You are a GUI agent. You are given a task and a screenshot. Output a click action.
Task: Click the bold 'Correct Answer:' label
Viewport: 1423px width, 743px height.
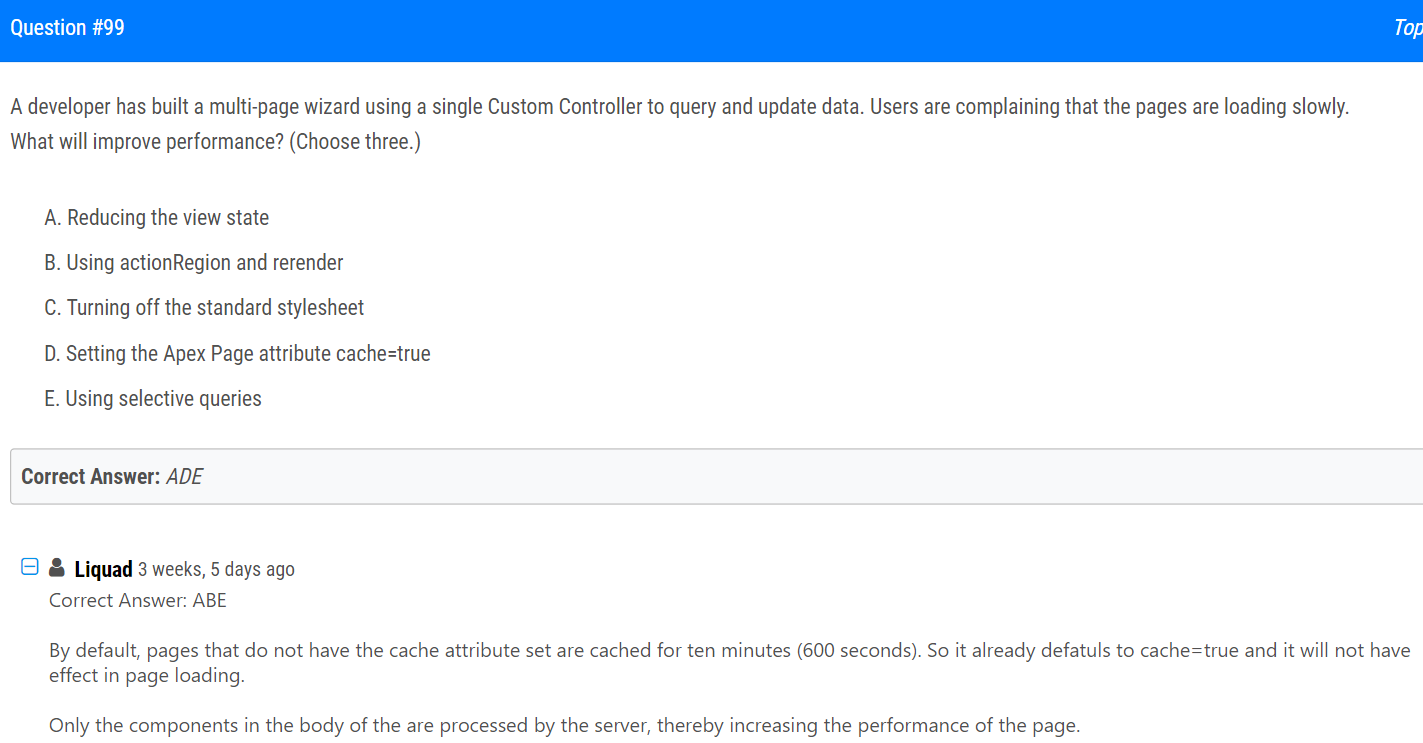click(x=91, y=476)
